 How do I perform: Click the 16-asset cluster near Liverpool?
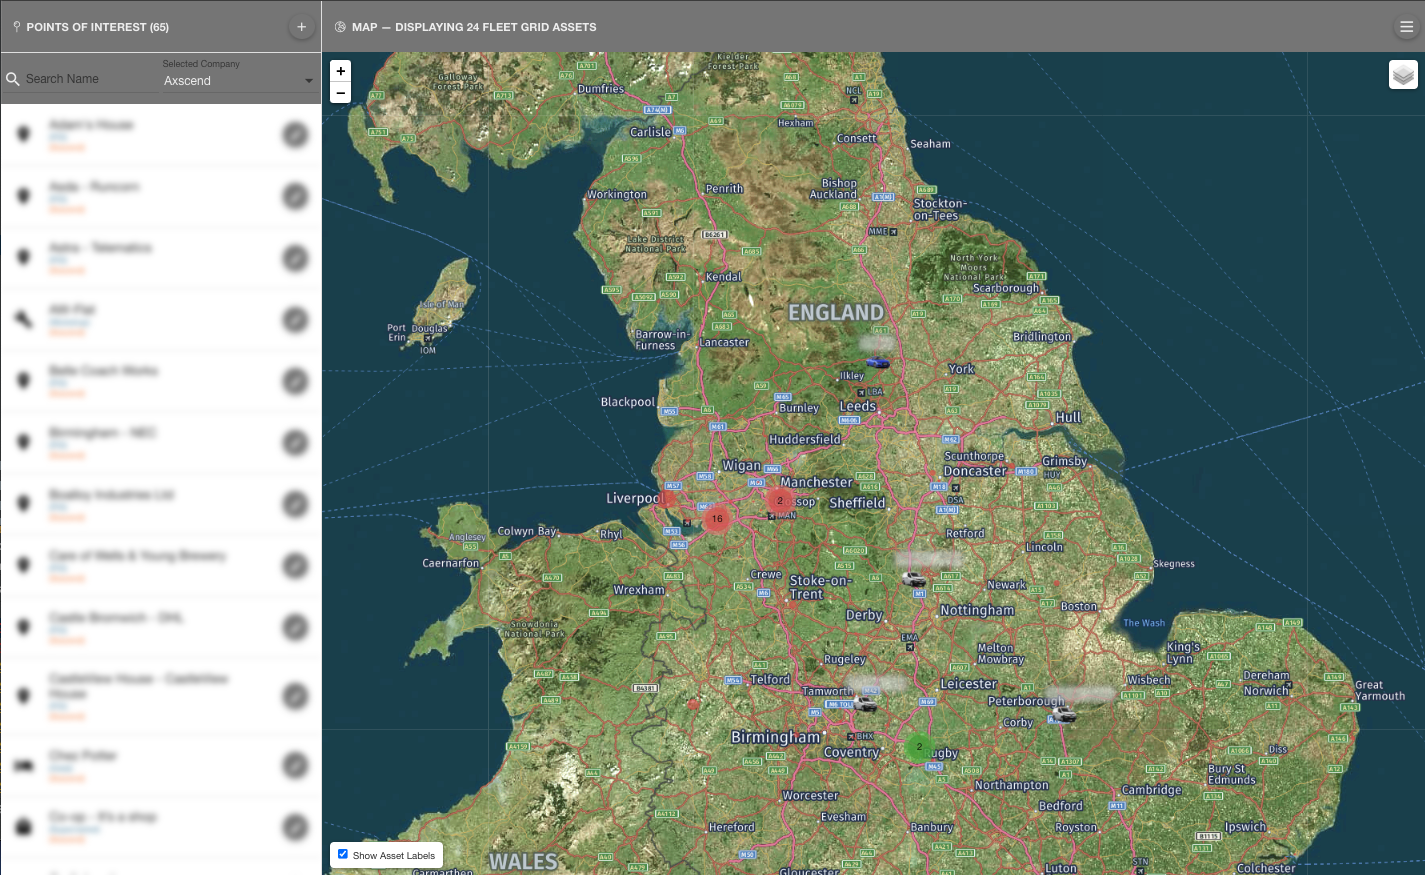[x=716, y=519]
